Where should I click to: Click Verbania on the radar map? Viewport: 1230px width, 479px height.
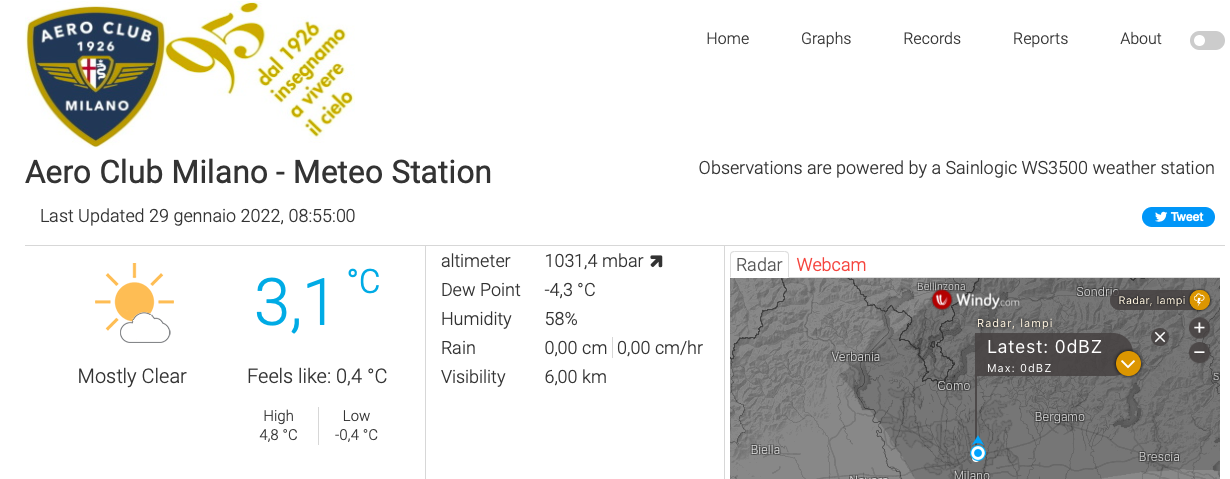click(x=856, y=356)
